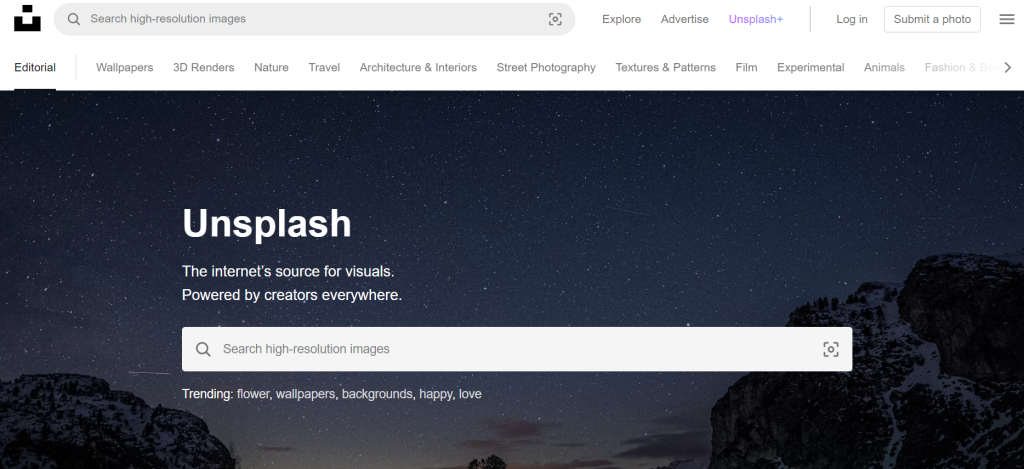
Task: Click the Unsplash hero heading
Action: pos(266,223)
